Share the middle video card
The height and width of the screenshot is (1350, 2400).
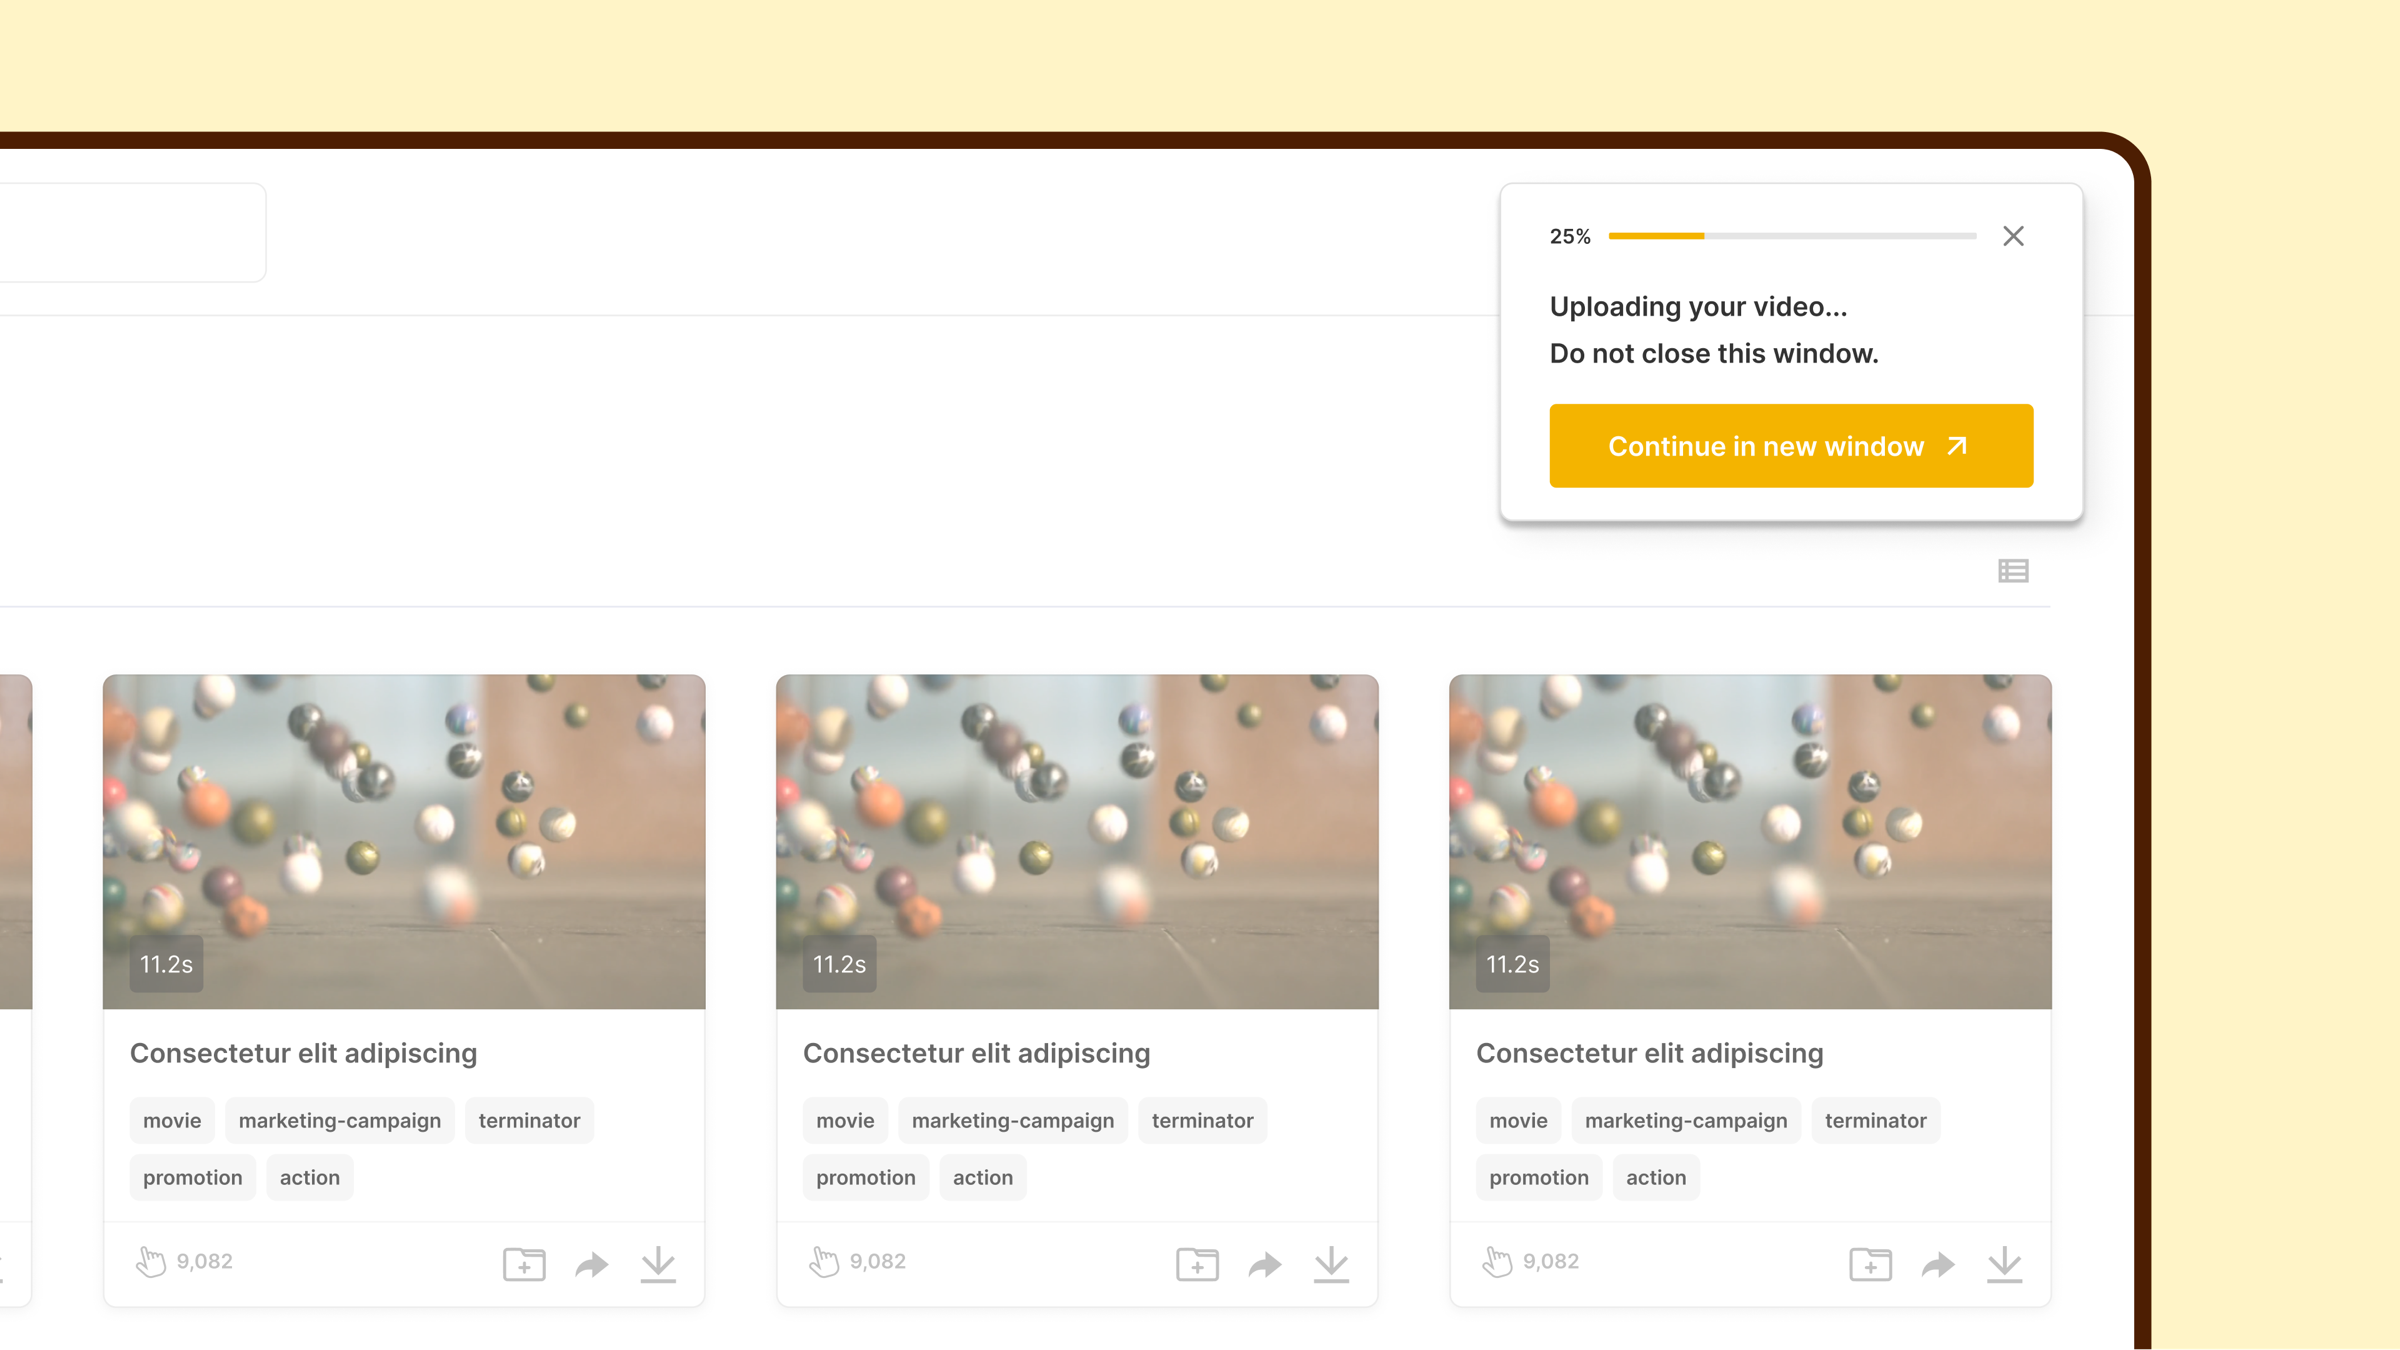(1265, 1264)
